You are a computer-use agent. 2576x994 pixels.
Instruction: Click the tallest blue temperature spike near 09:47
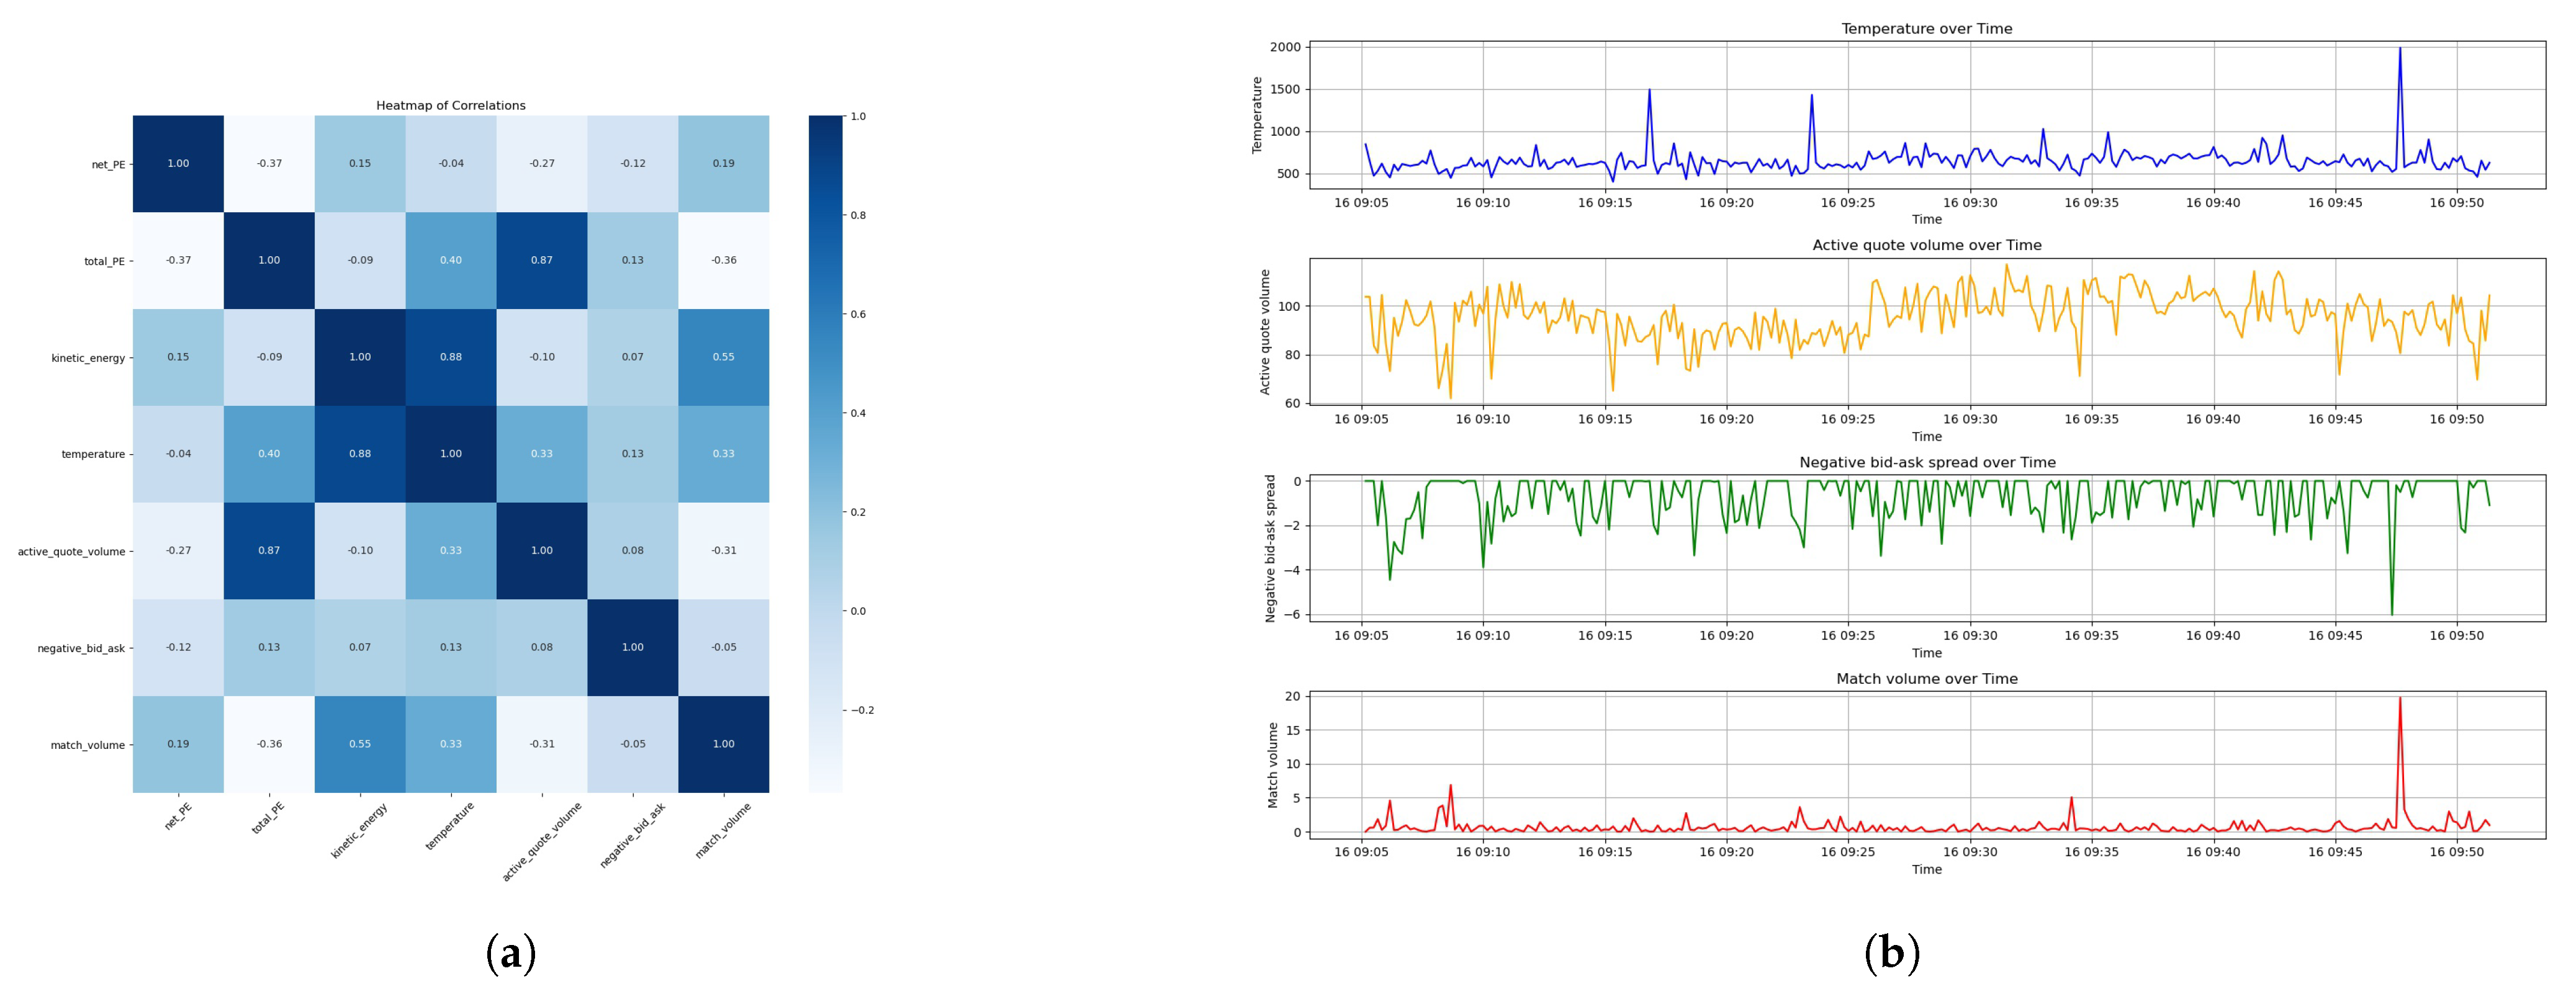[2399, 50]
